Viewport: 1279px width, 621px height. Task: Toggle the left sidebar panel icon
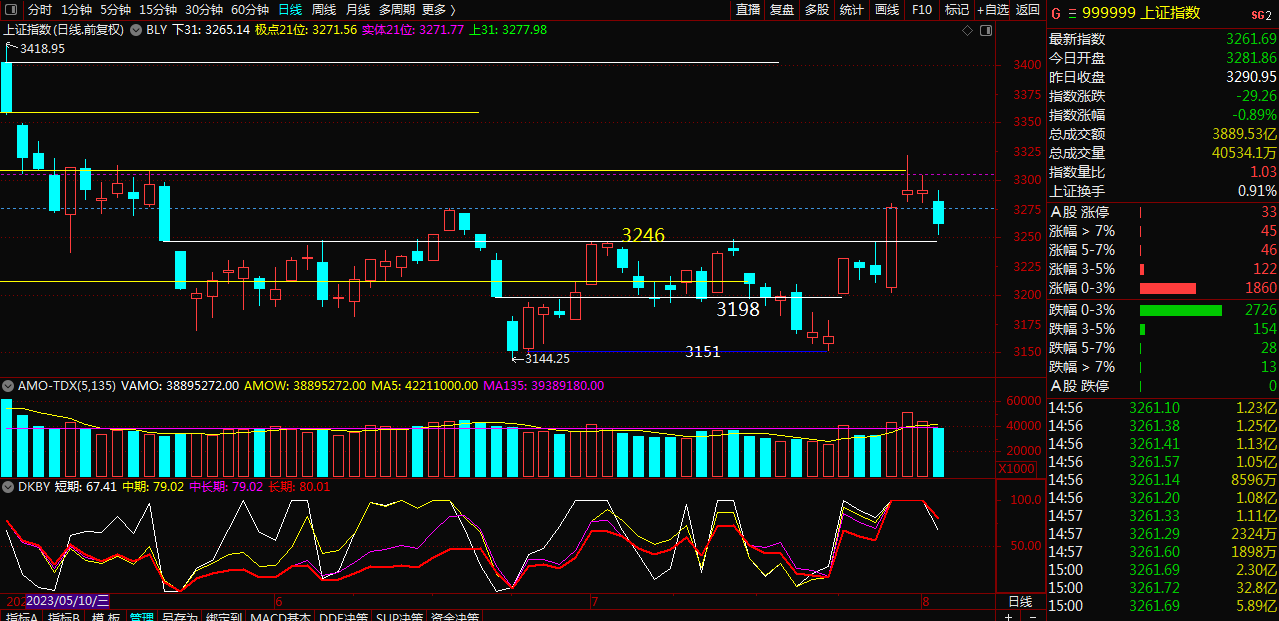tap(10, 9)
